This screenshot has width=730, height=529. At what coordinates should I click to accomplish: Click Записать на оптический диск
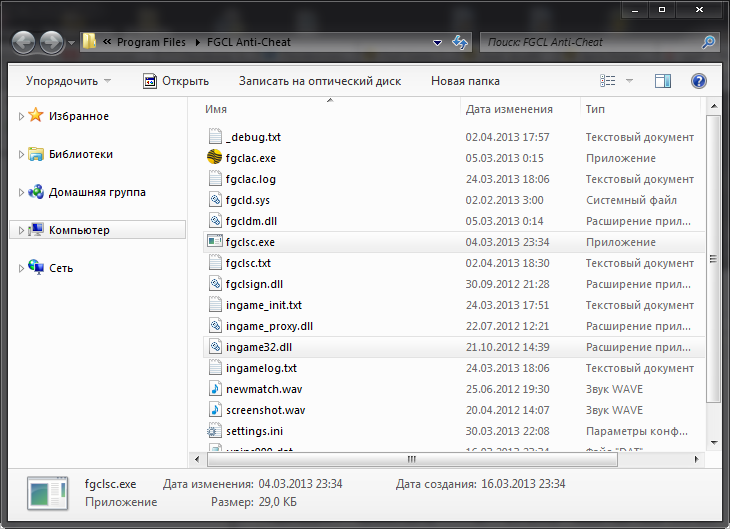pyautogui.click(x=320, y=81)
